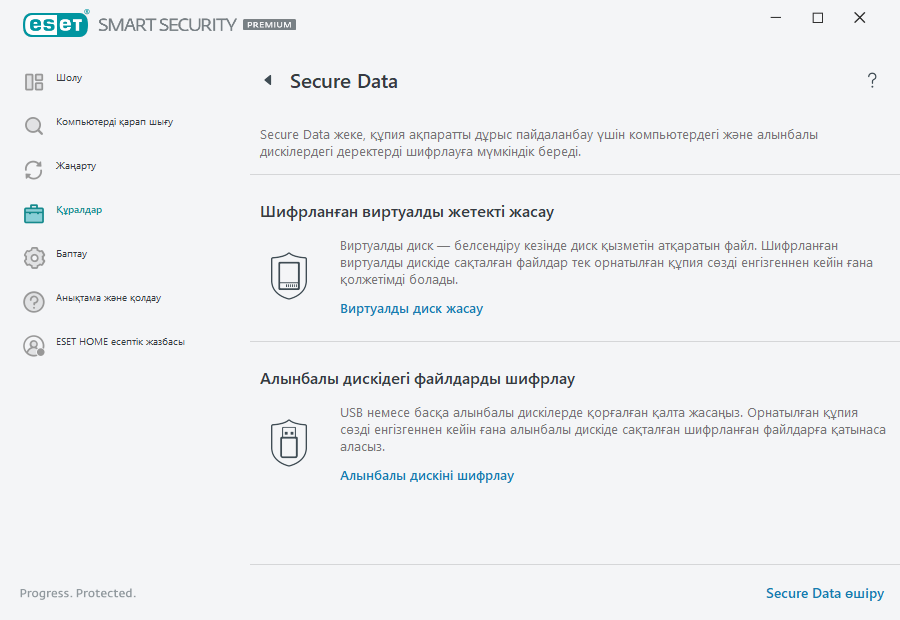The height and width of the screenshot is (620, 900).
Task: Click the Secure Data өшіру link
Action: [825, 593]
